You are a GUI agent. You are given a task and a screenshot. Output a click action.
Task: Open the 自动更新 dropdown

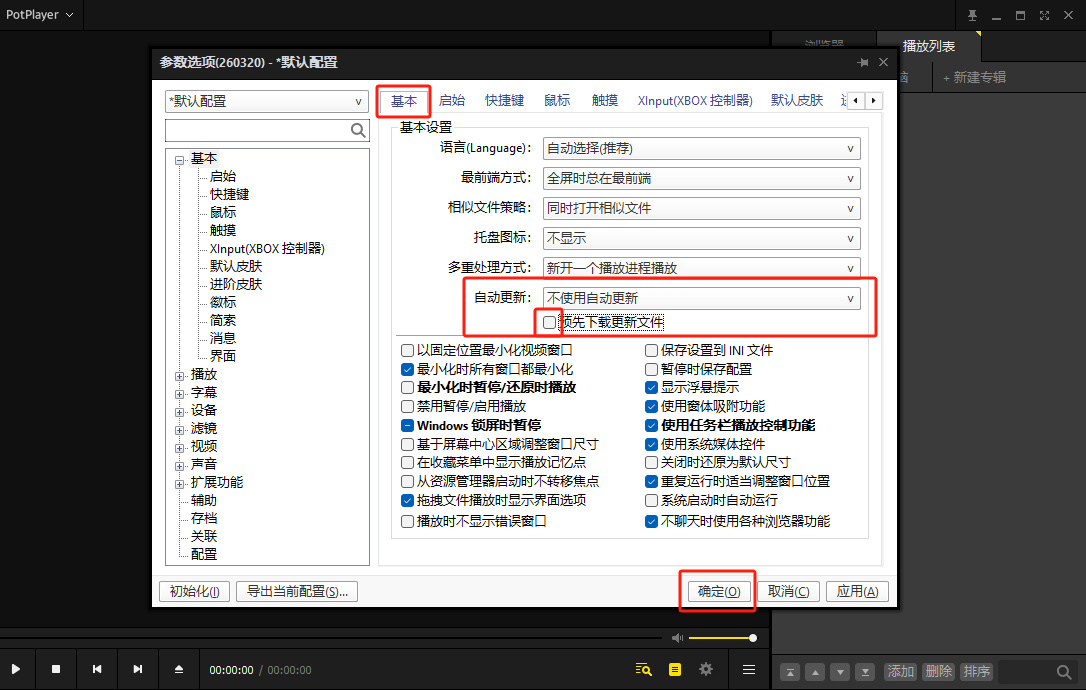(x=702, y=298)
